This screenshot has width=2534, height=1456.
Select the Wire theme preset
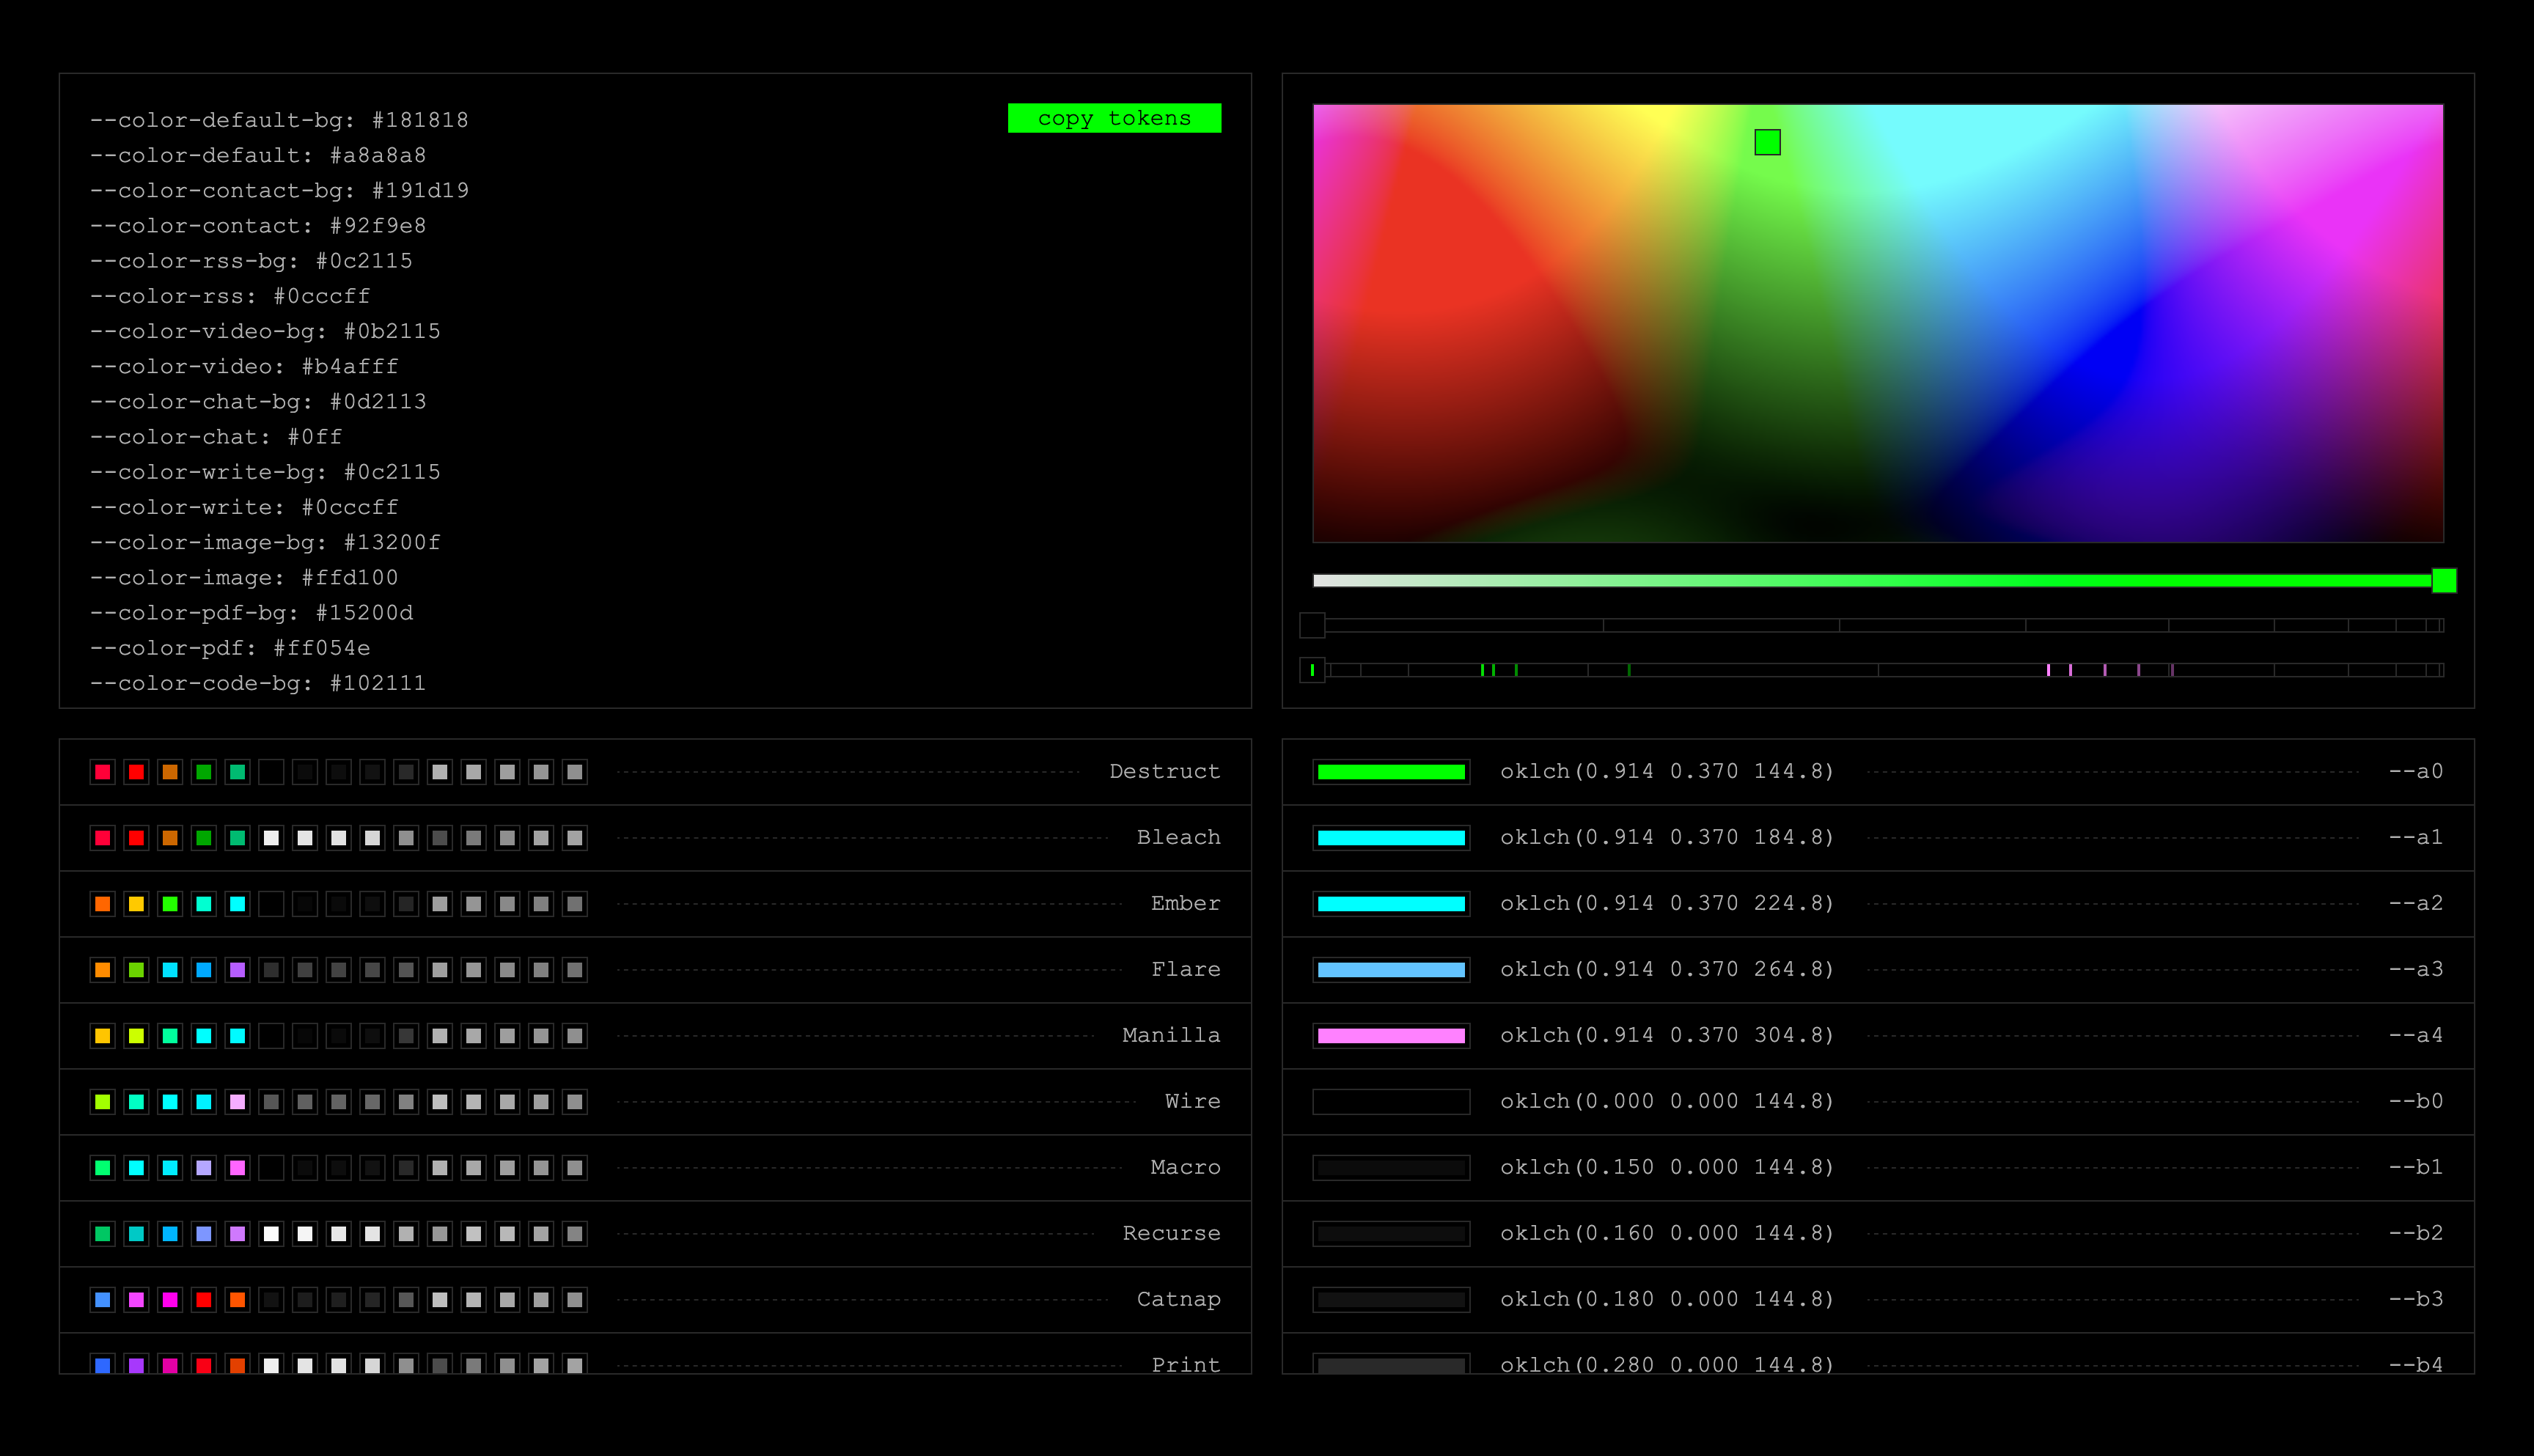[x=1192, y=1101]
